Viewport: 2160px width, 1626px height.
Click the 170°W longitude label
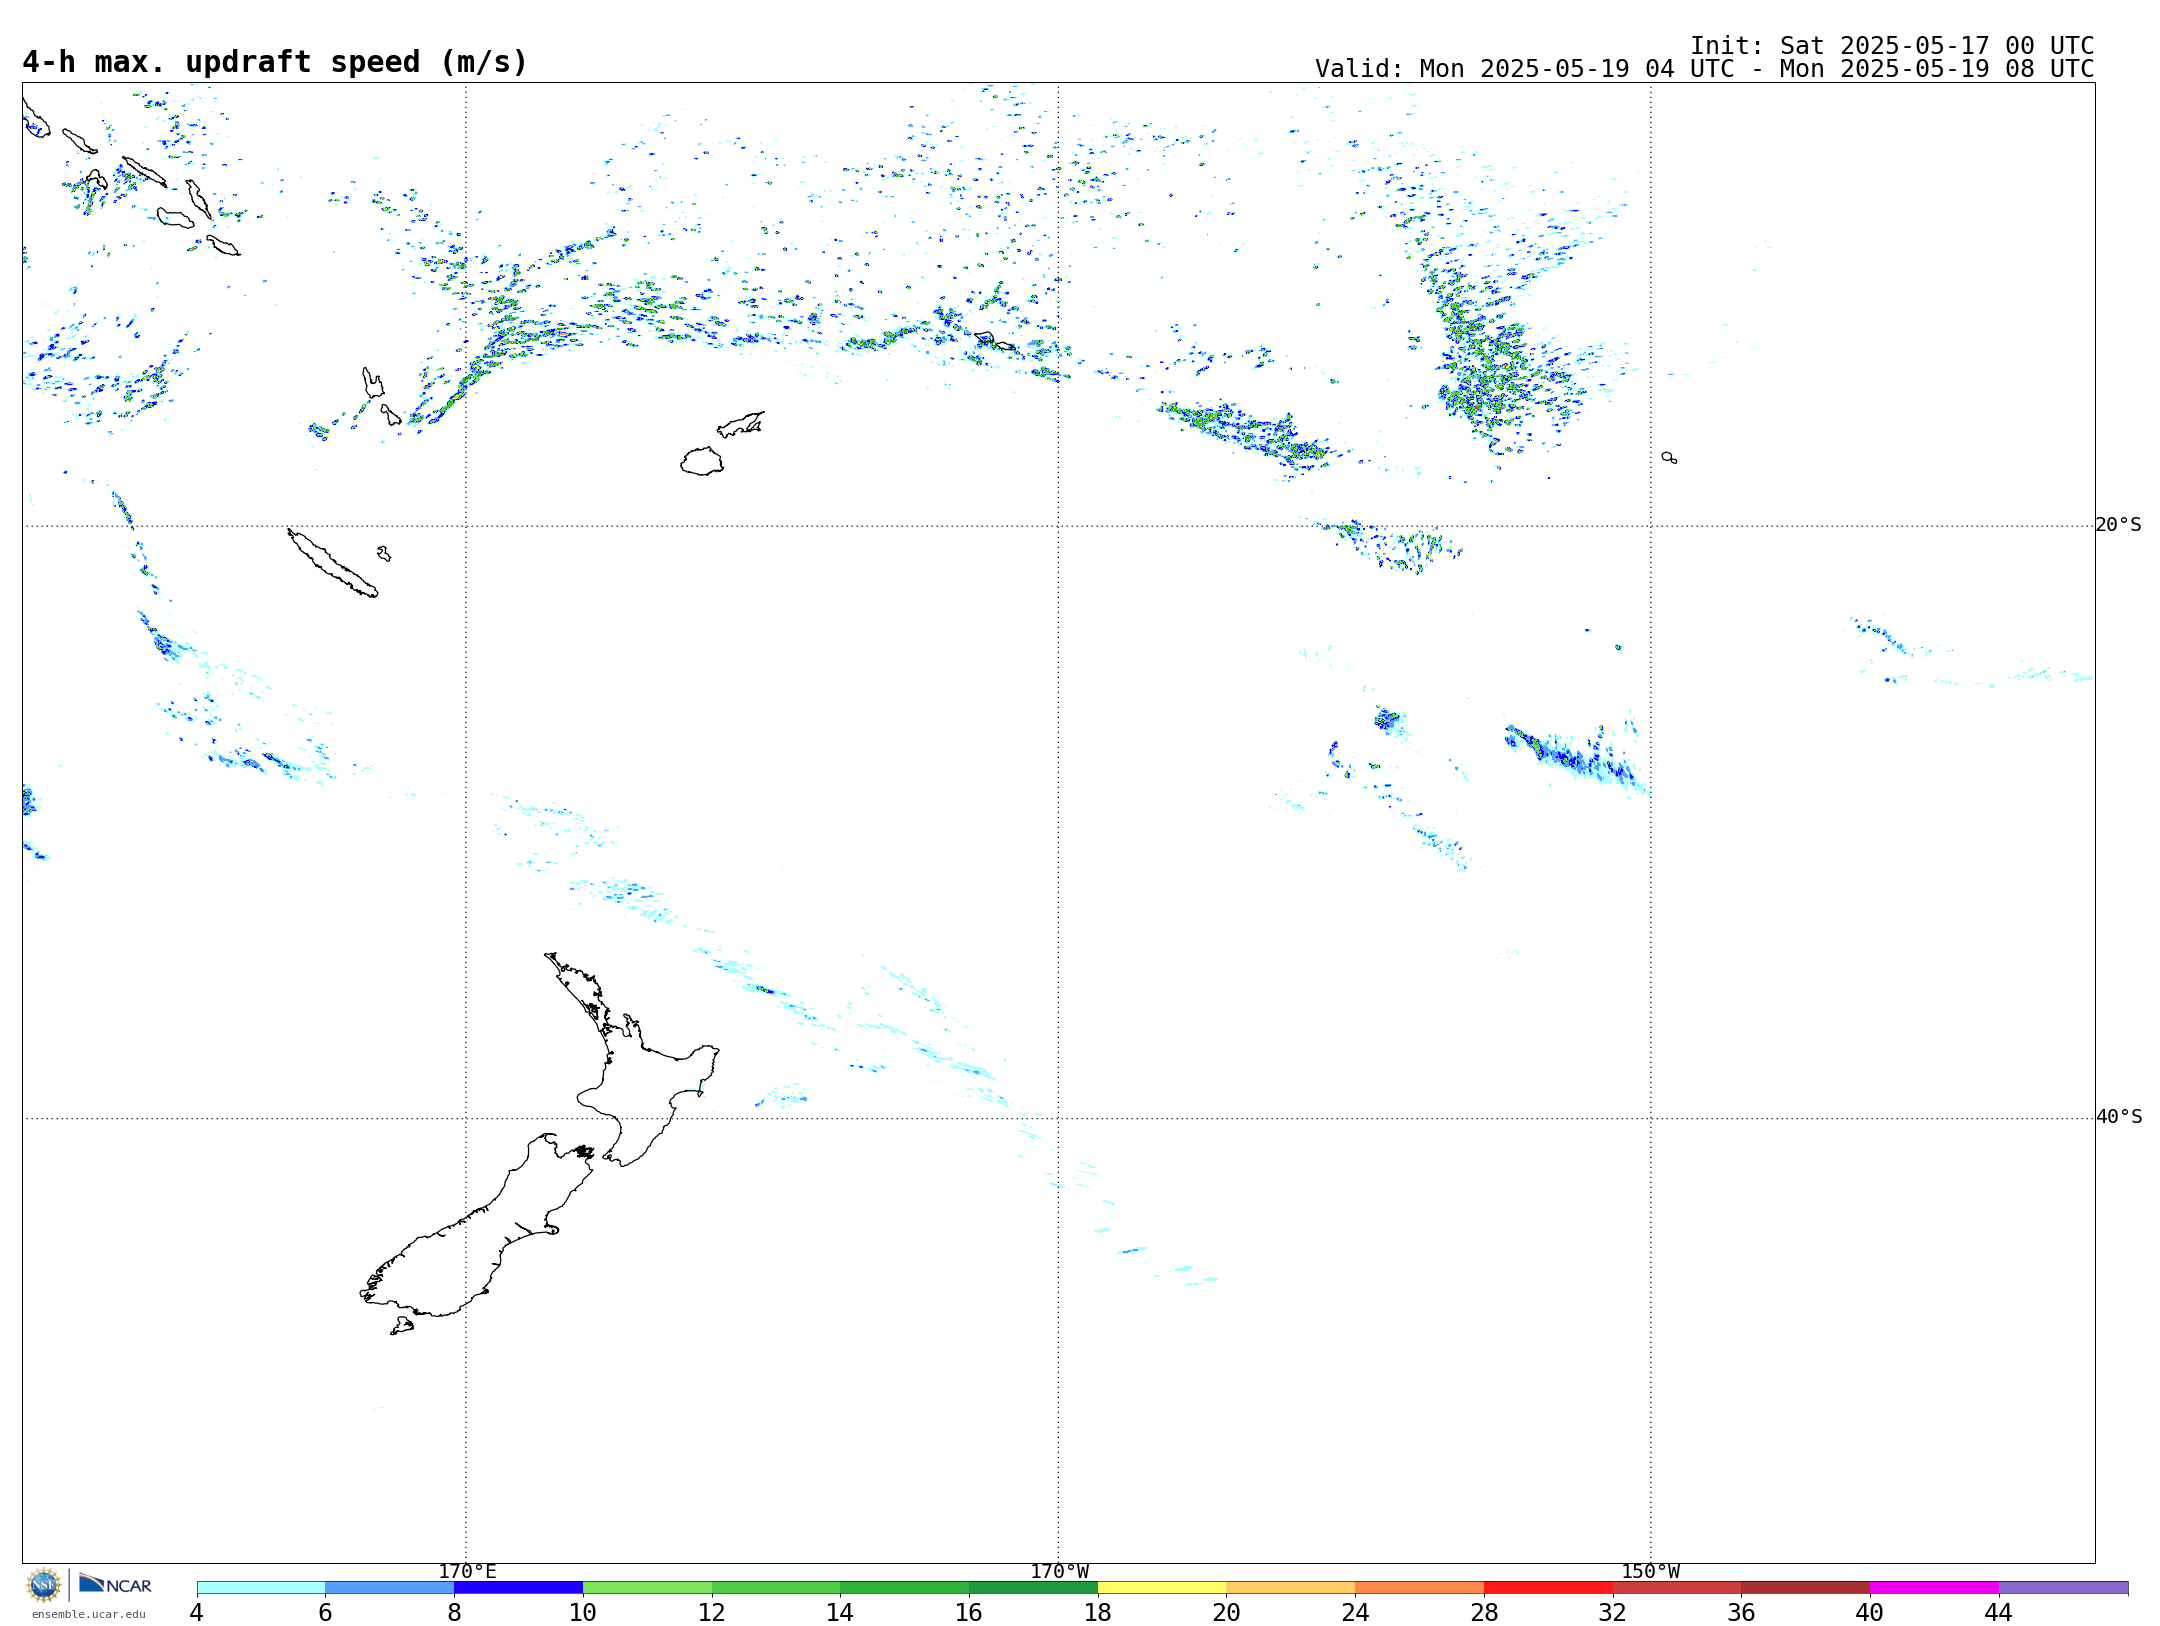click(1059, 1572)
